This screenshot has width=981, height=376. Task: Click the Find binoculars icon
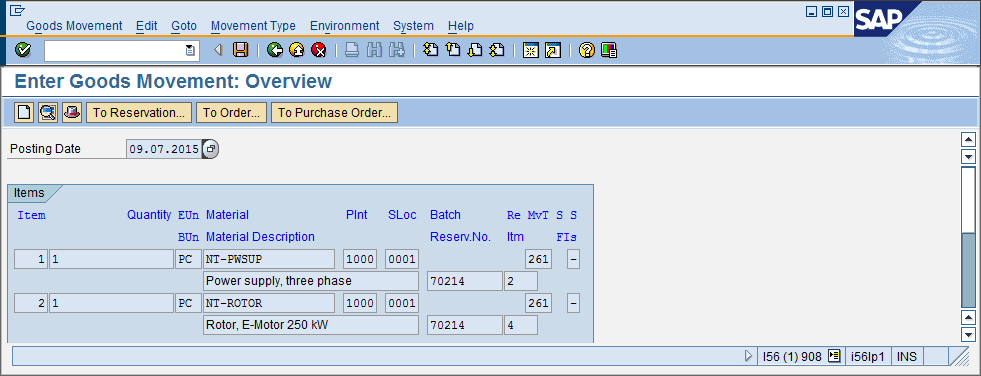[x=374, y=50]
